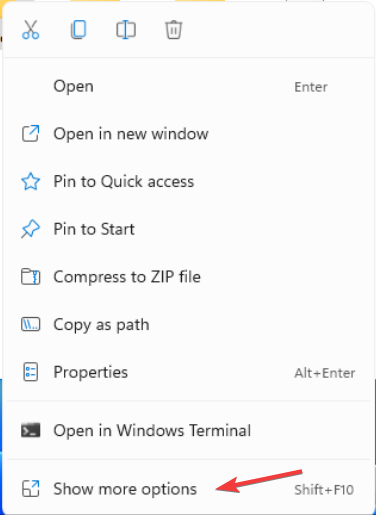The width and height of the screenshot is (376, 515).
Task: Click the Rename icon
Action: [126, 30]
